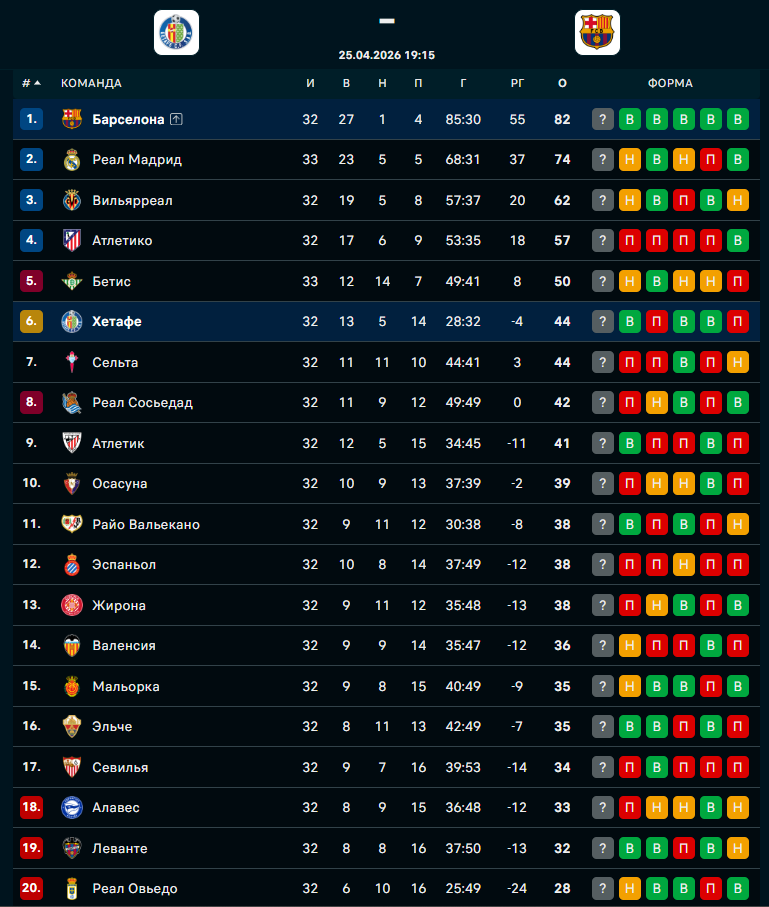Click the gray question mark badge for Барселона
Screen dimensions: 769x907
pos(603,119)
